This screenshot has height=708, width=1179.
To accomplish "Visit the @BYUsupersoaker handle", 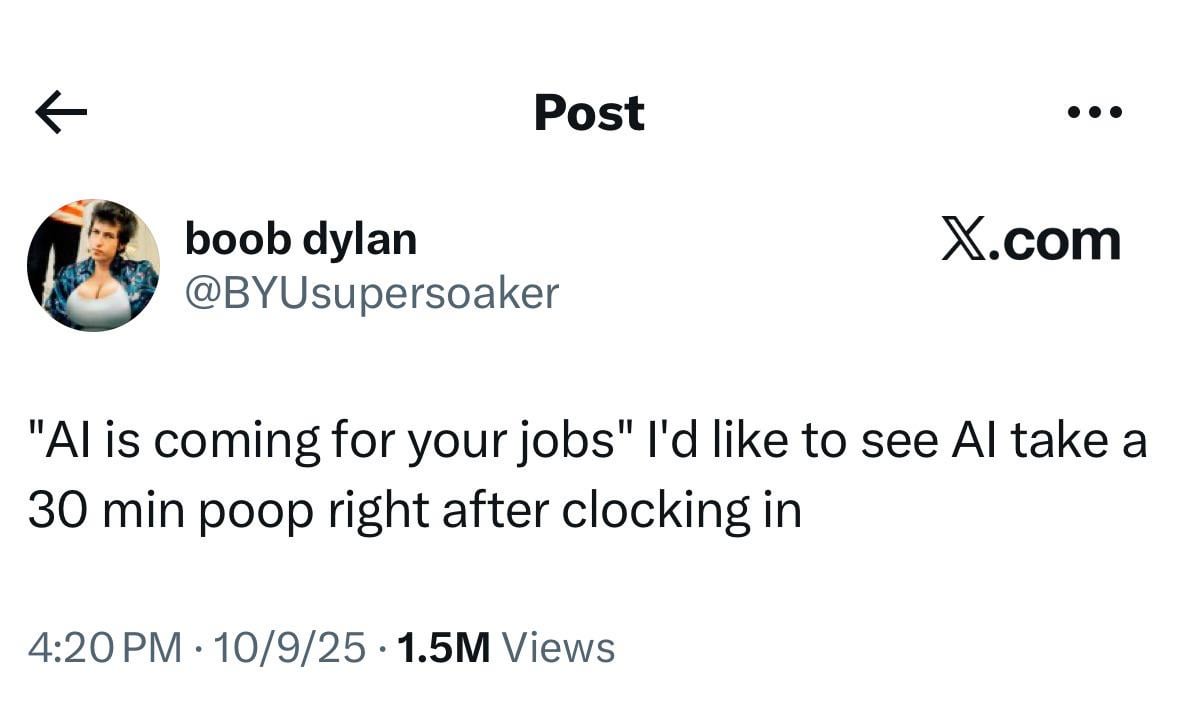I will (x=372, y=292).
